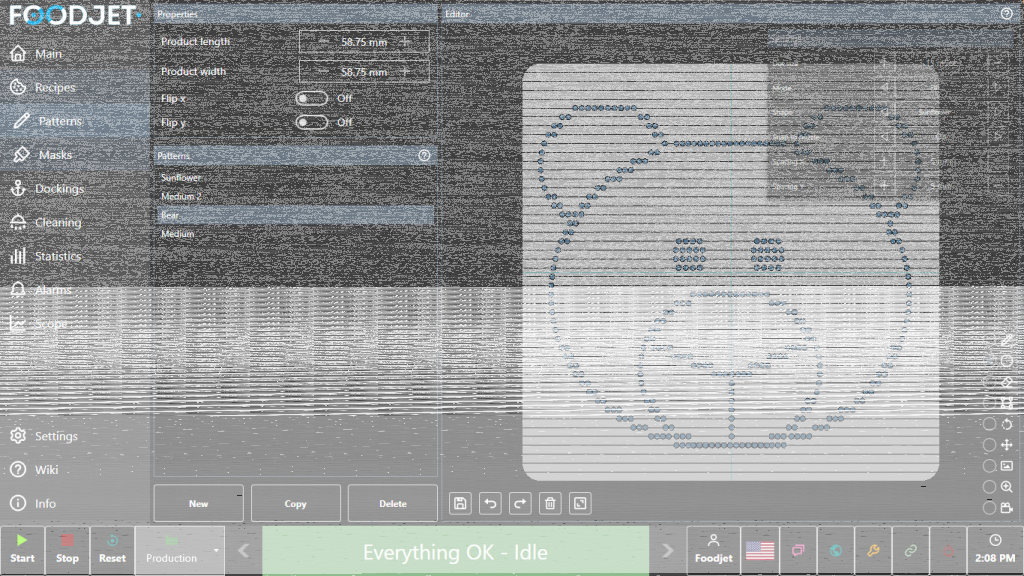Click the Copy pattern button
The width and height of the screenshot is (1024, 576).
click(x=295, y=504)
